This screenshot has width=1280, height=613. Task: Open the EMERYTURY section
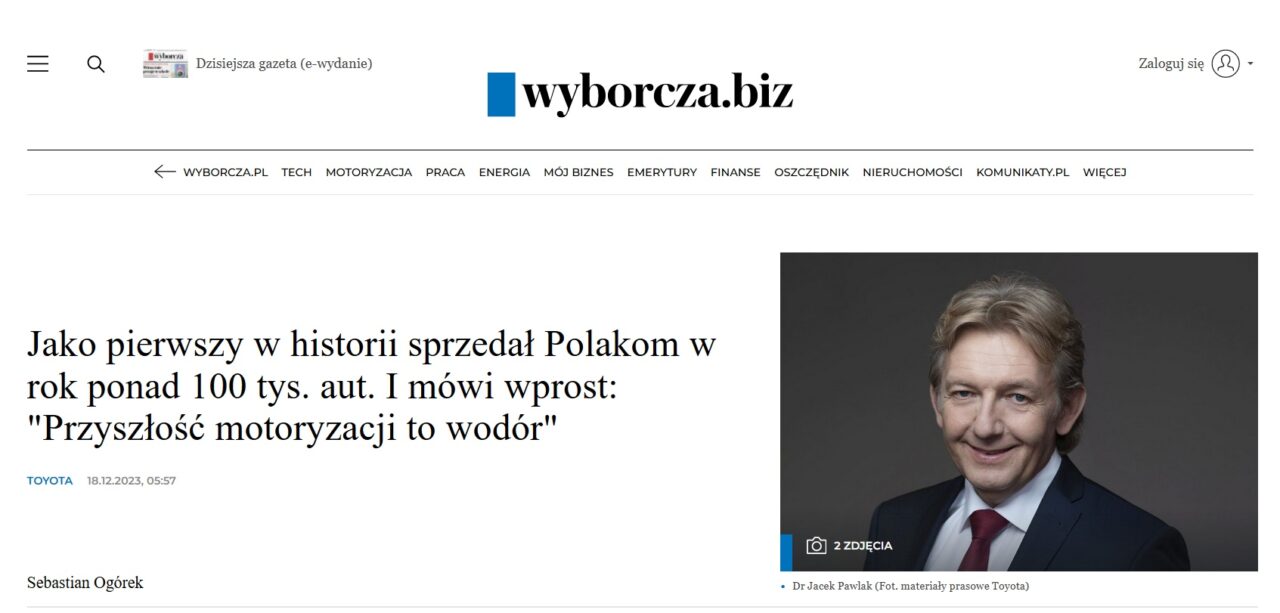coord(662,172)
